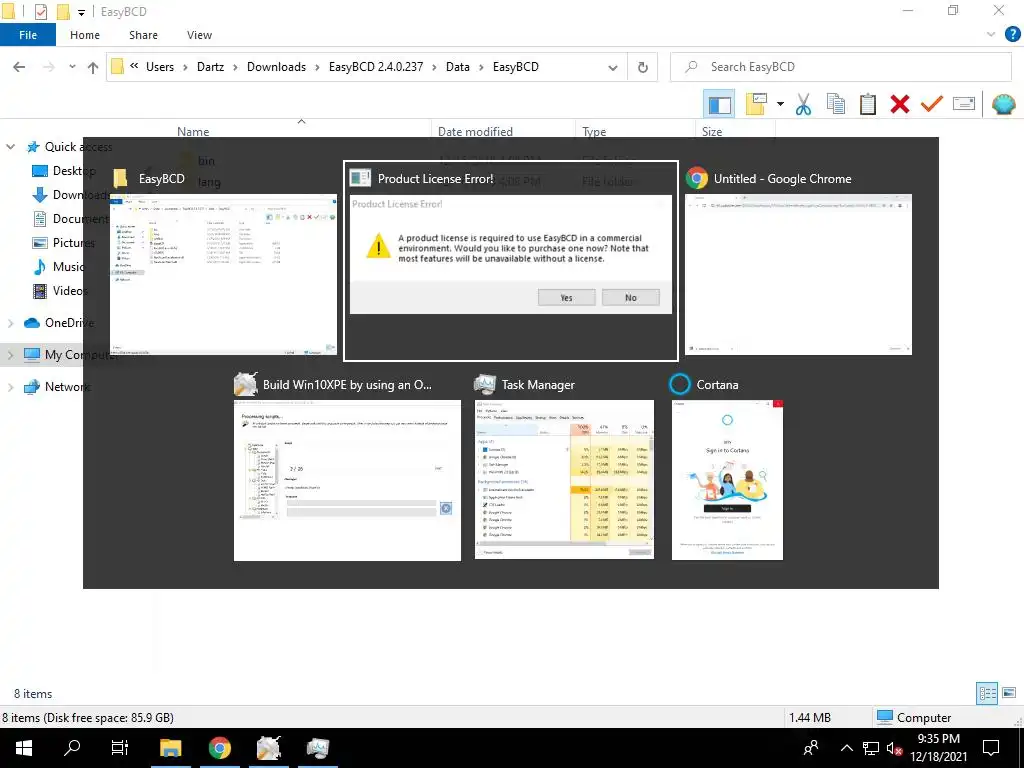This screenshot has height=768, width=1024.
Task: Sort by Date modified column header
Action: click(x=475, y=131)
